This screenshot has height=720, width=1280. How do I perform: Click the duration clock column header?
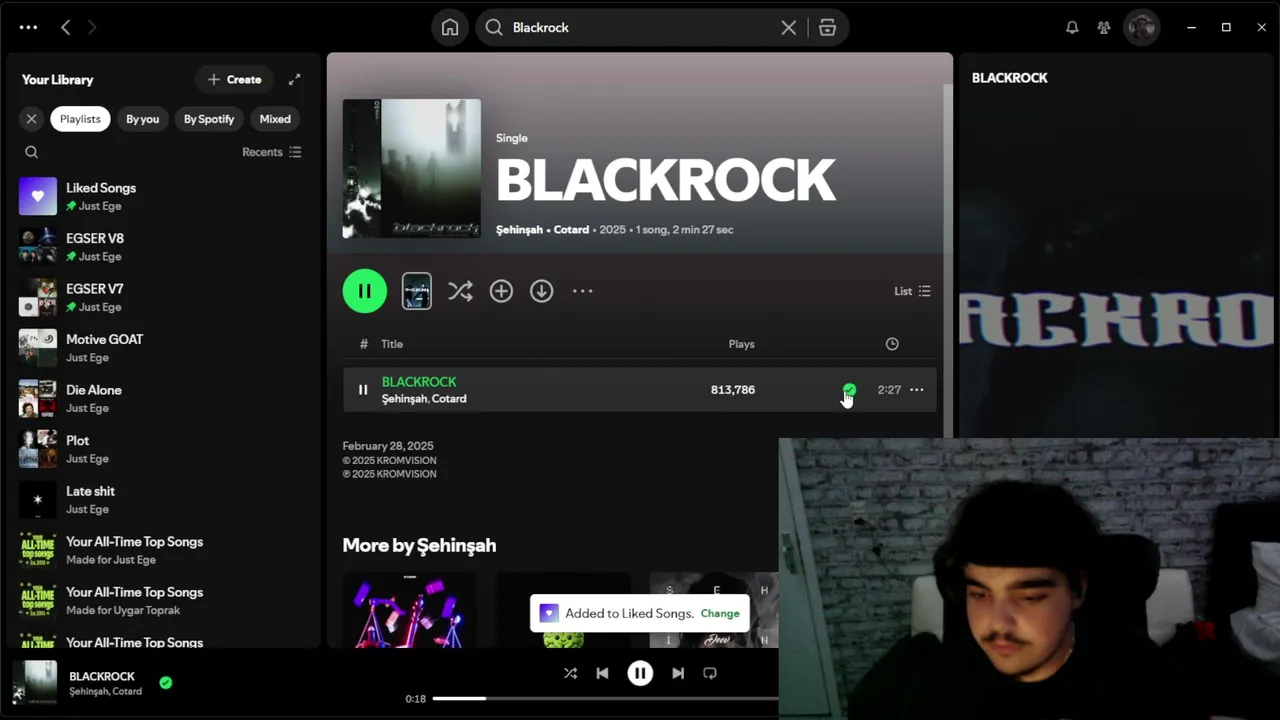click(x=892, y=344)
